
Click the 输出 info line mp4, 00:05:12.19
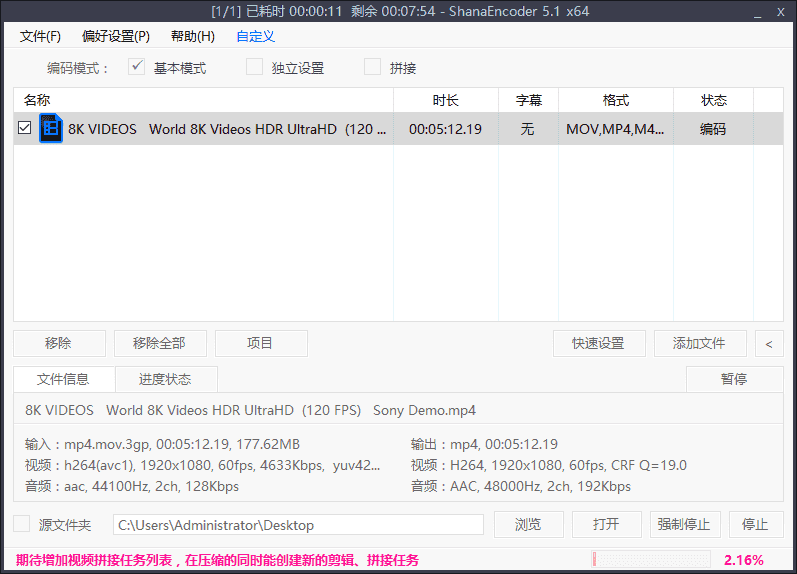(484, 444)
